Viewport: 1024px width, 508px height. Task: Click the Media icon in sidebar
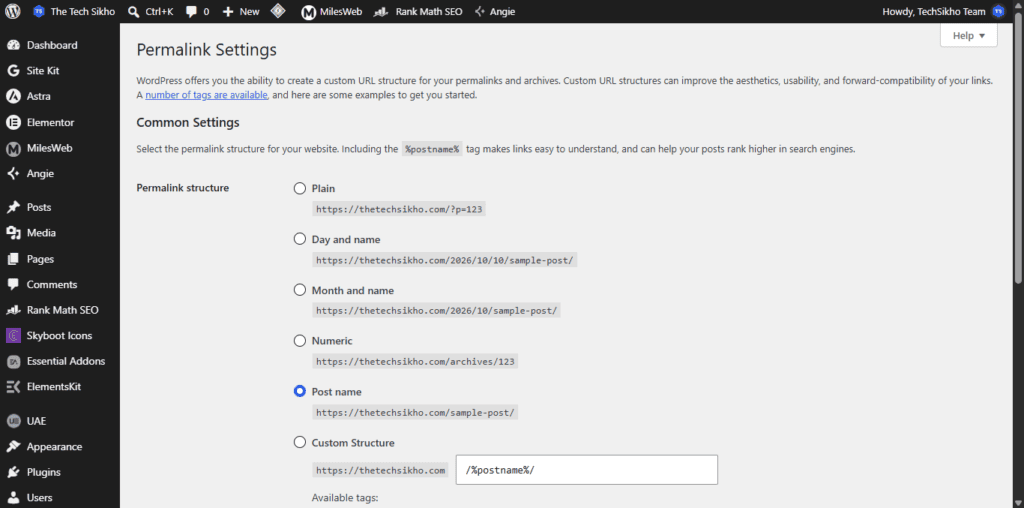13,233
